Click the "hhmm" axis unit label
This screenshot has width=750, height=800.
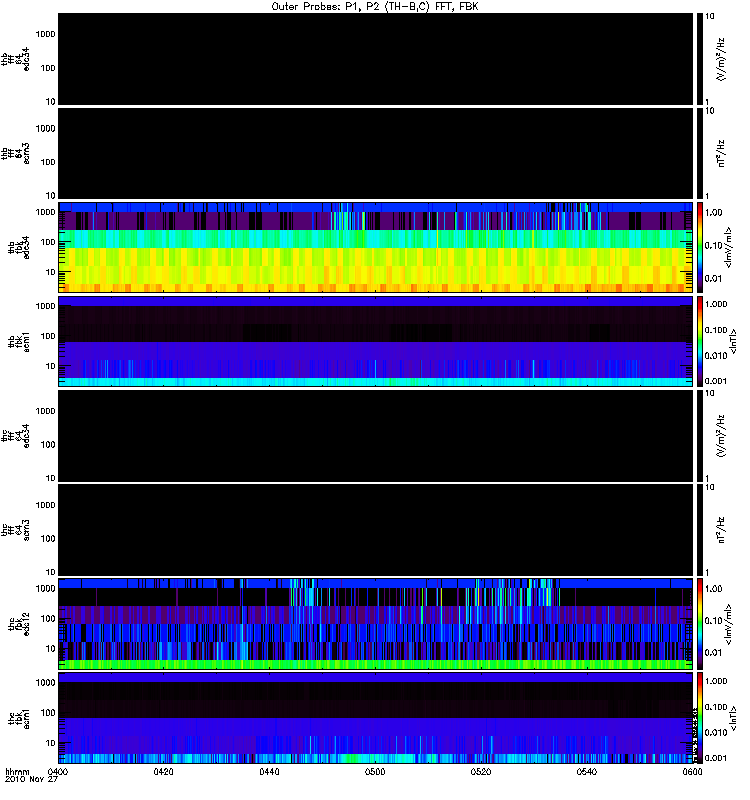(x=17, y=772)
